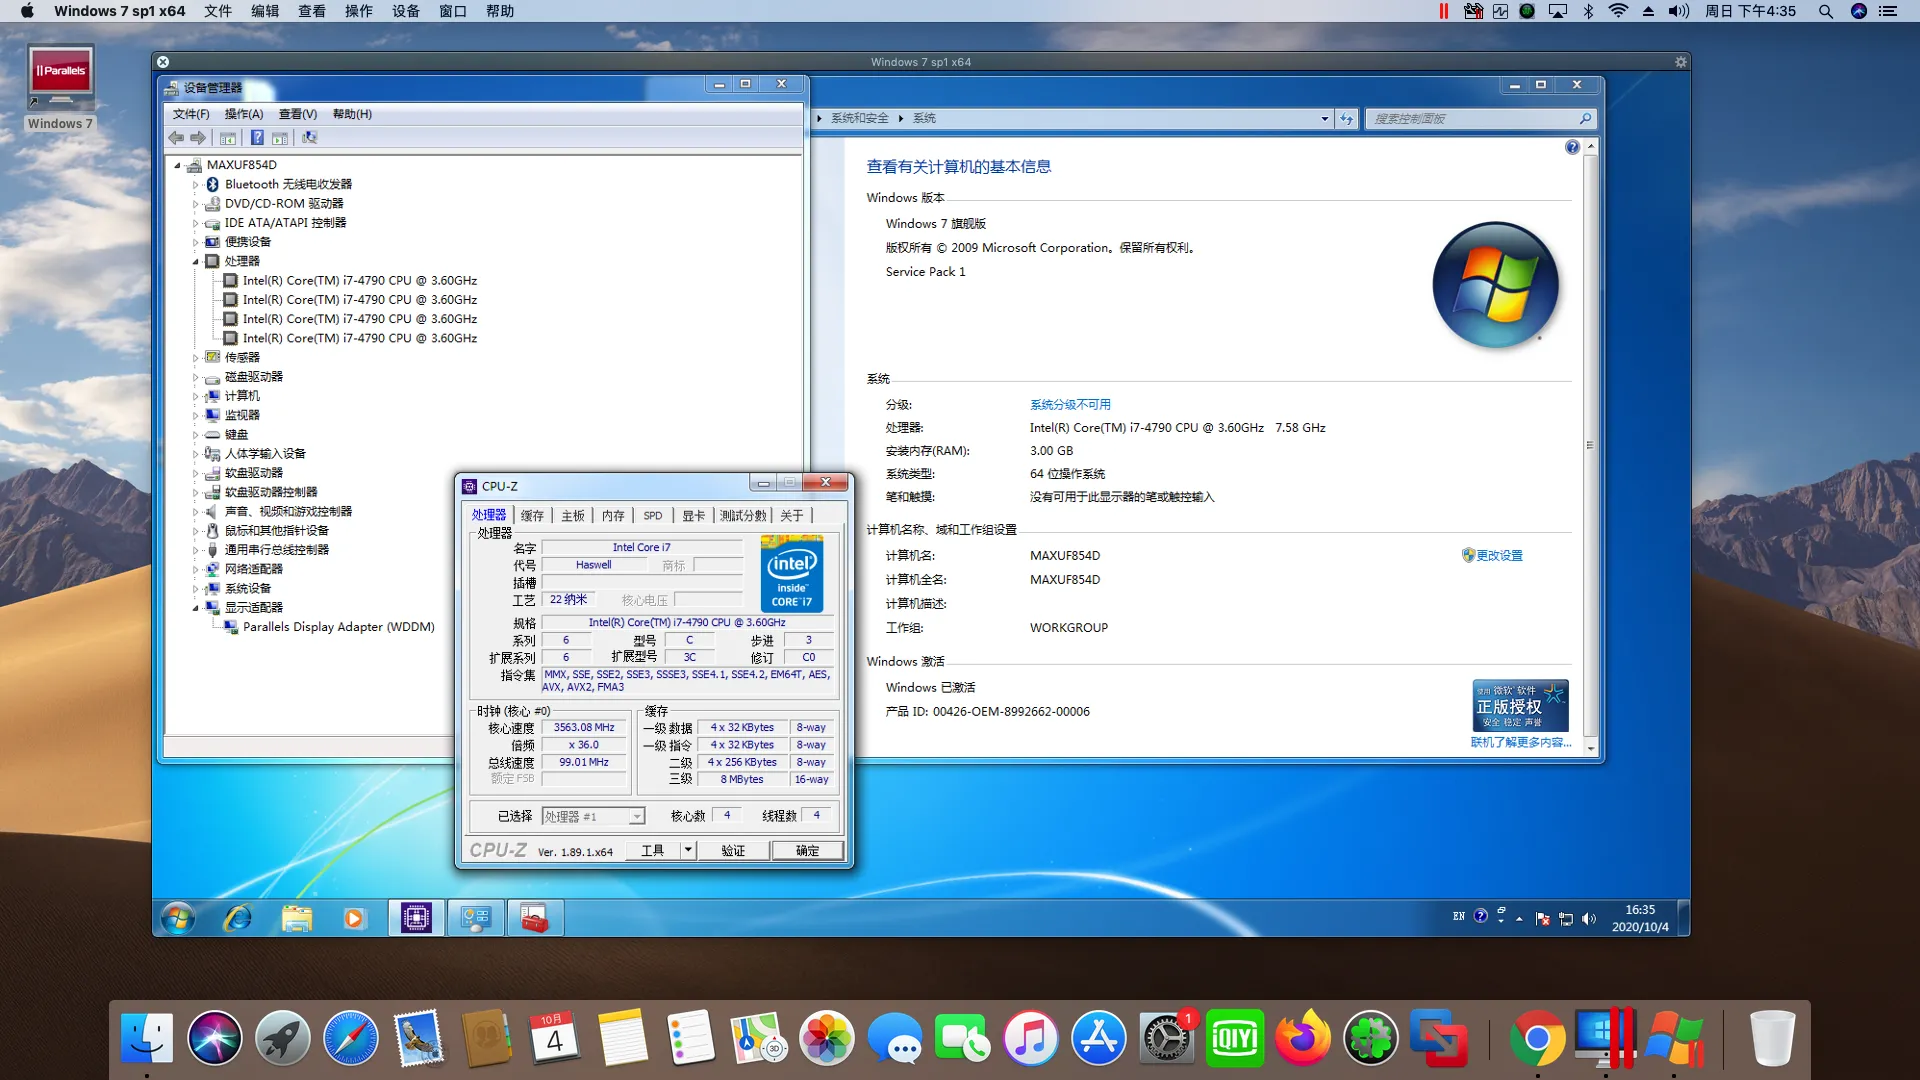
Task: Click the Forward arrow in Device Manager toolbar
Action: click(198, 138)
